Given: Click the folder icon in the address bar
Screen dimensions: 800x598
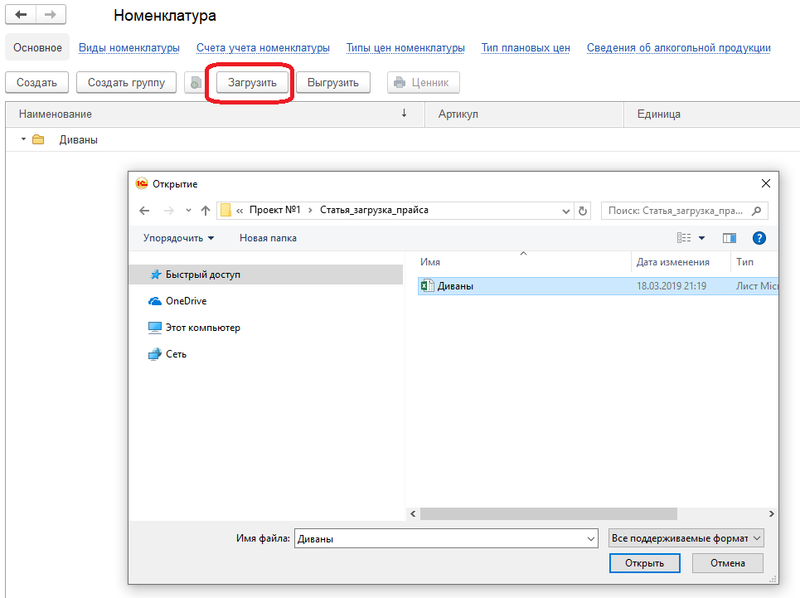Looking at the screenshot, I should pyautogui.click(x=226, y=210).
